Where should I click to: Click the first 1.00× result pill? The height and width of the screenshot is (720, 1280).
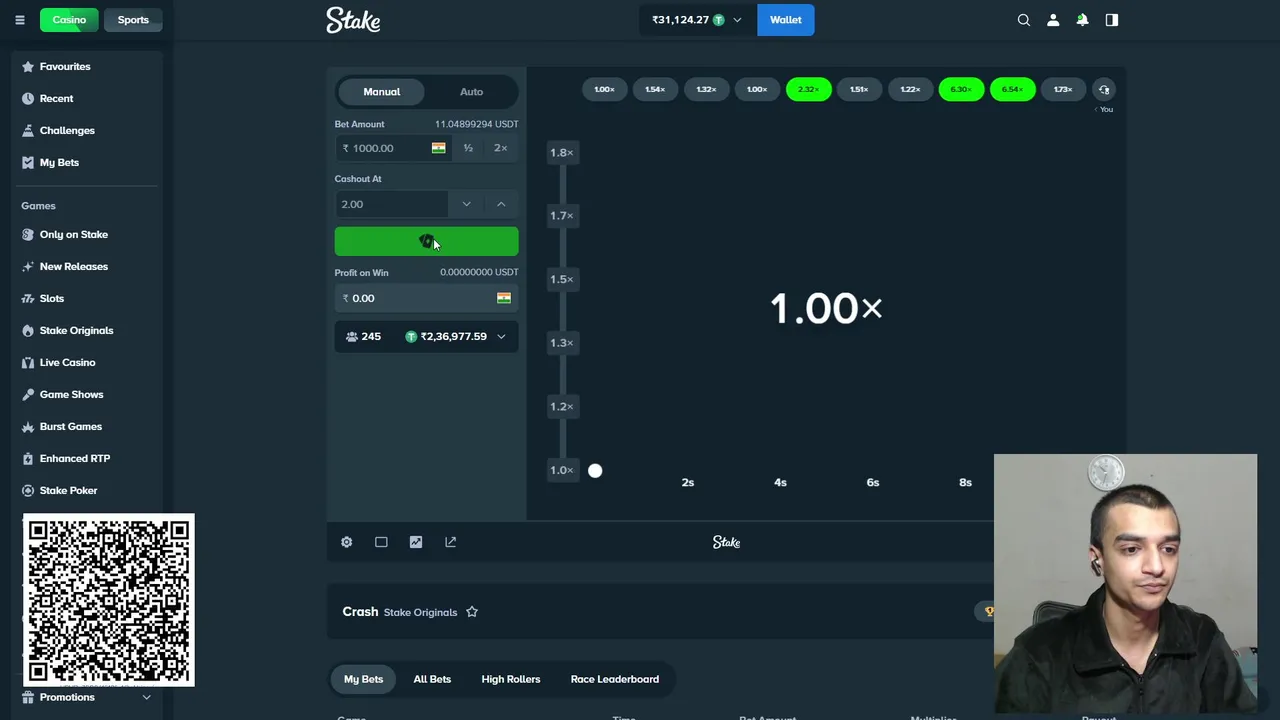click(604, 89)
